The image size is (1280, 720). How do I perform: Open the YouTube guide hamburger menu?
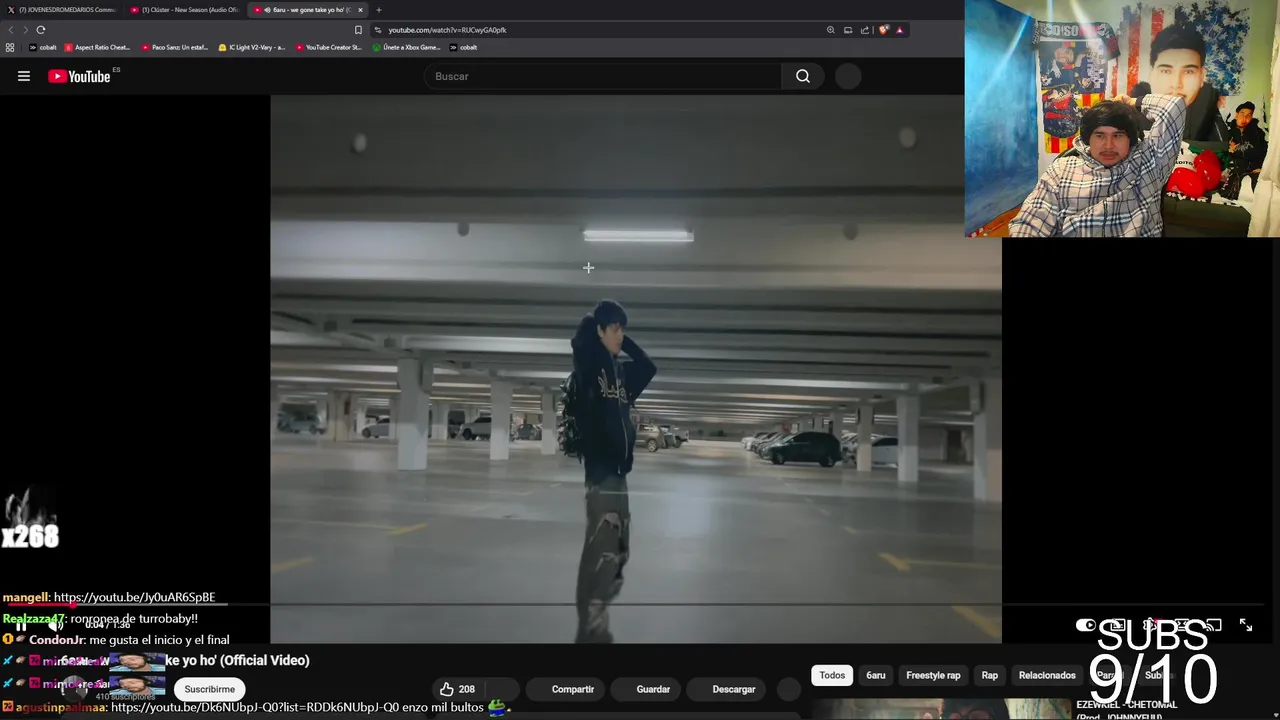pyautogui.click(x=24, y=76)
